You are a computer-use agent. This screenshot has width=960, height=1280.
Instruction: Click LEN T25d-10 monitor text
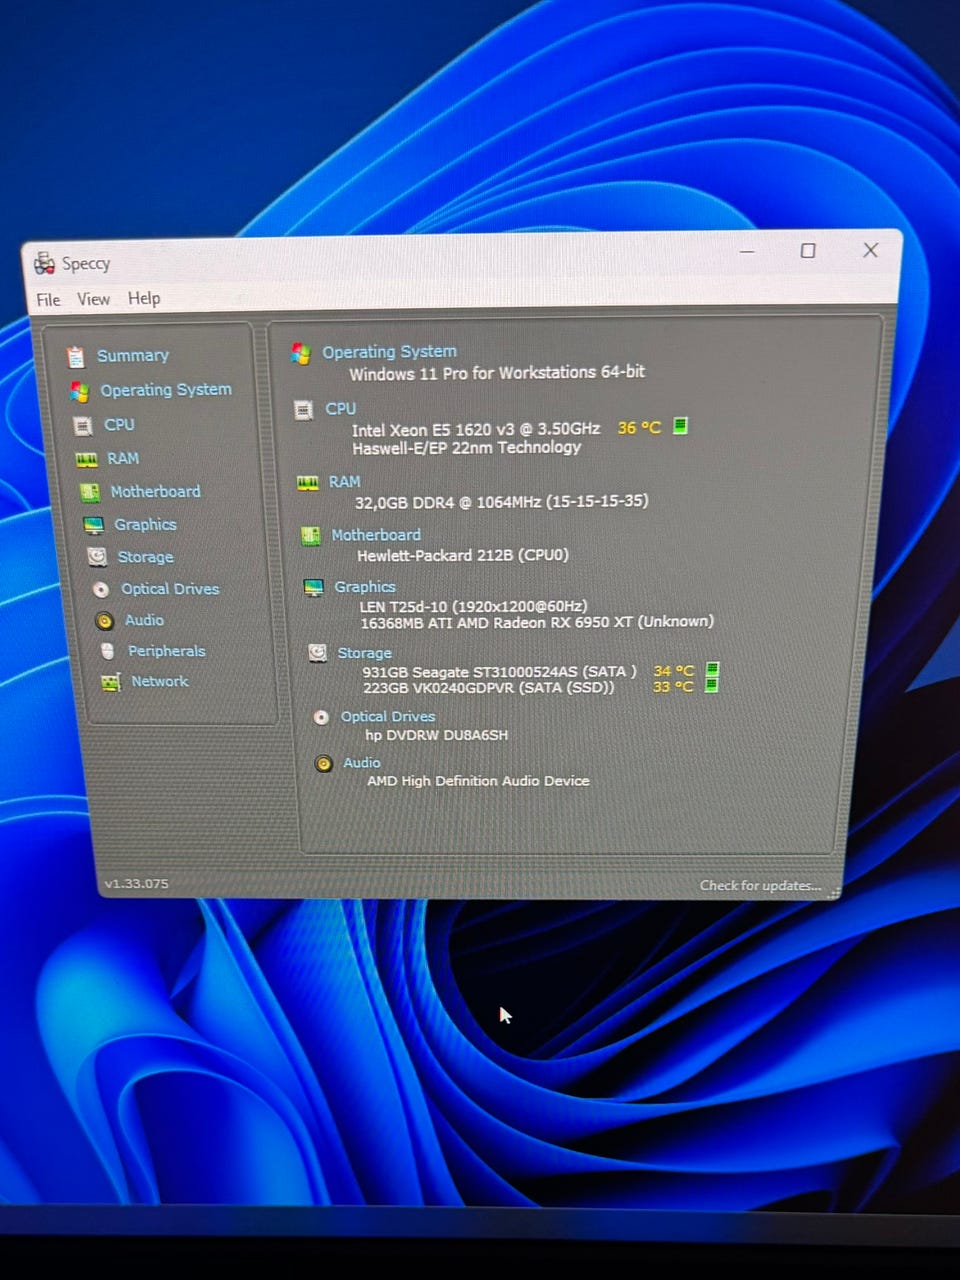[x=474, y=606]
